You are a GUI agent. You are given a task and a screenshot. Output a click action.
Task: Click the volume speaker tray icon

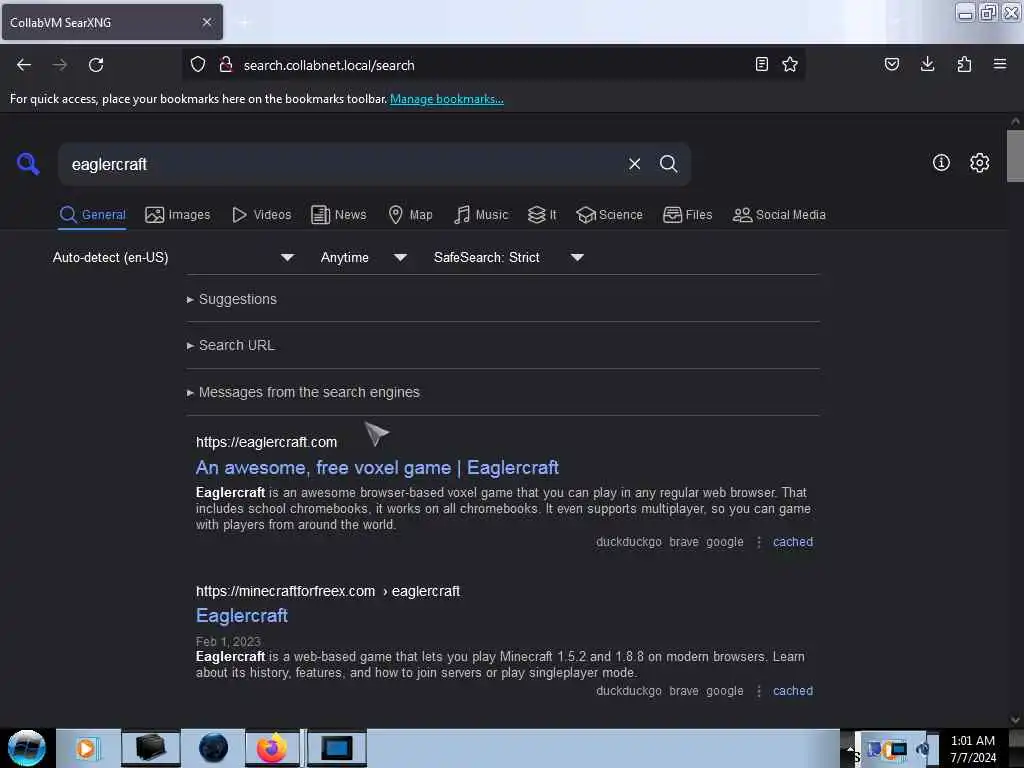923,749
